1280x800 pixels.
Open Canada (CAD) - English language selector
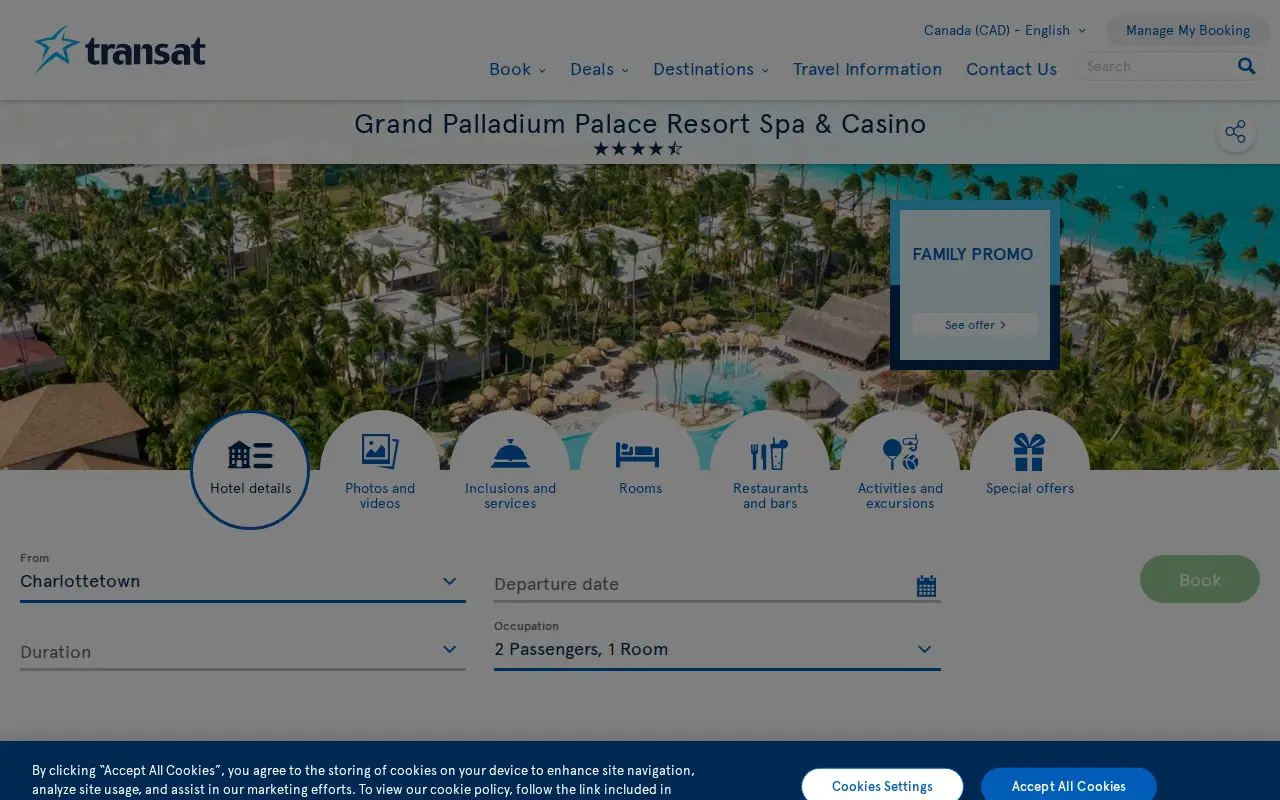1004,30
